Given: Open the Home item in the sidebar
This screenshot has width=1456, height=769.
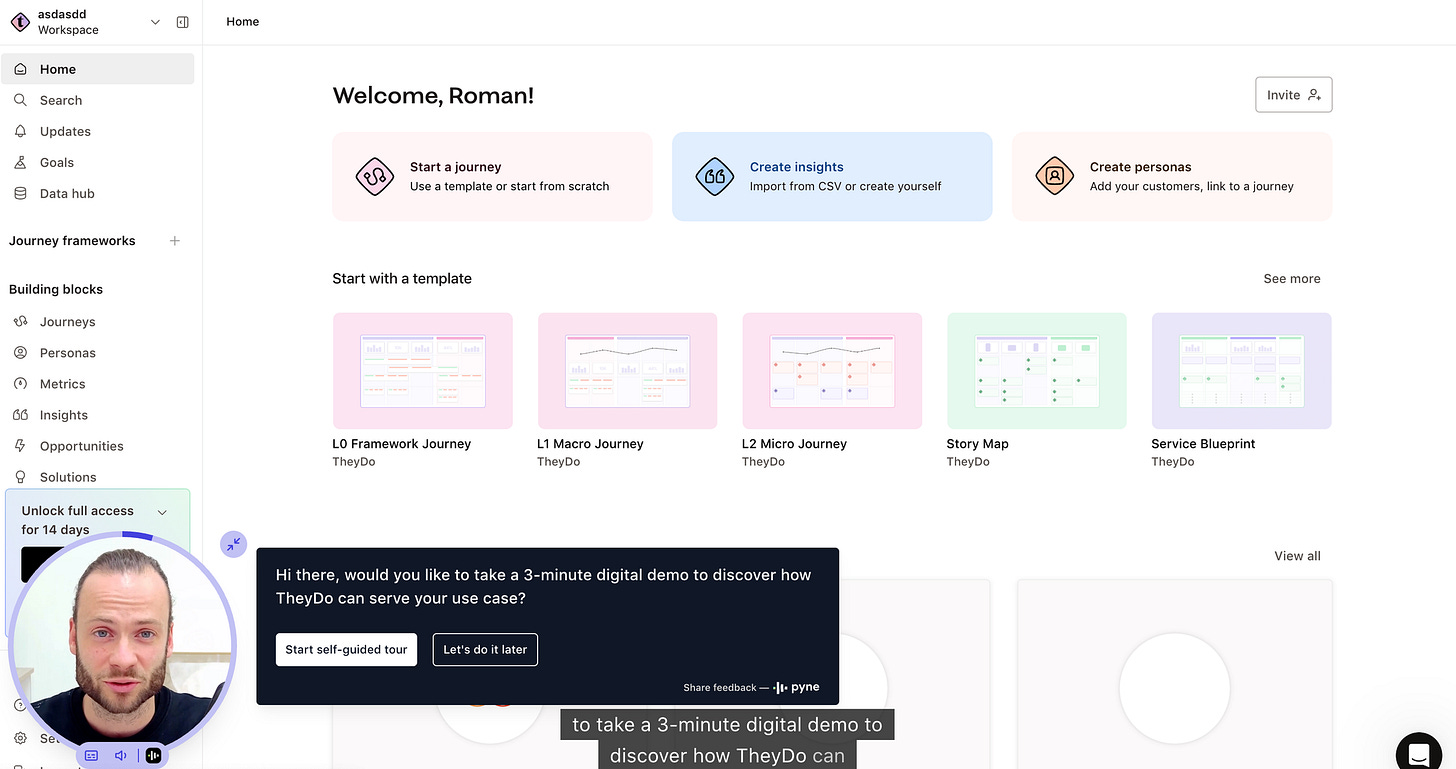Looking at the screenshot, I should point(97,69).
